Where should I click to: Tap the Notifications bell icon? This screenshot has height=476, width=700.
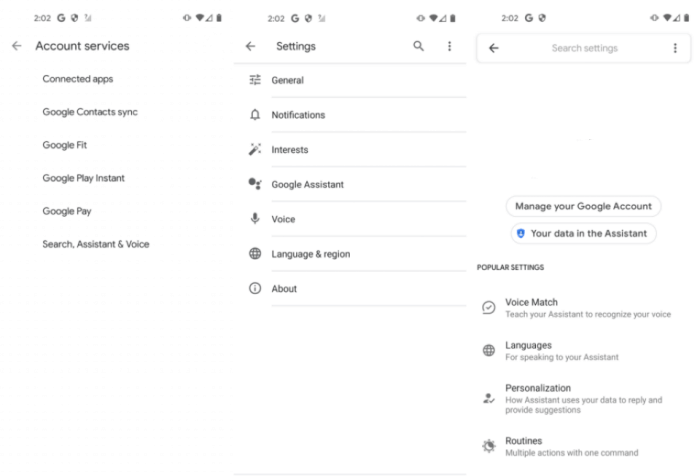coord(255,115)
